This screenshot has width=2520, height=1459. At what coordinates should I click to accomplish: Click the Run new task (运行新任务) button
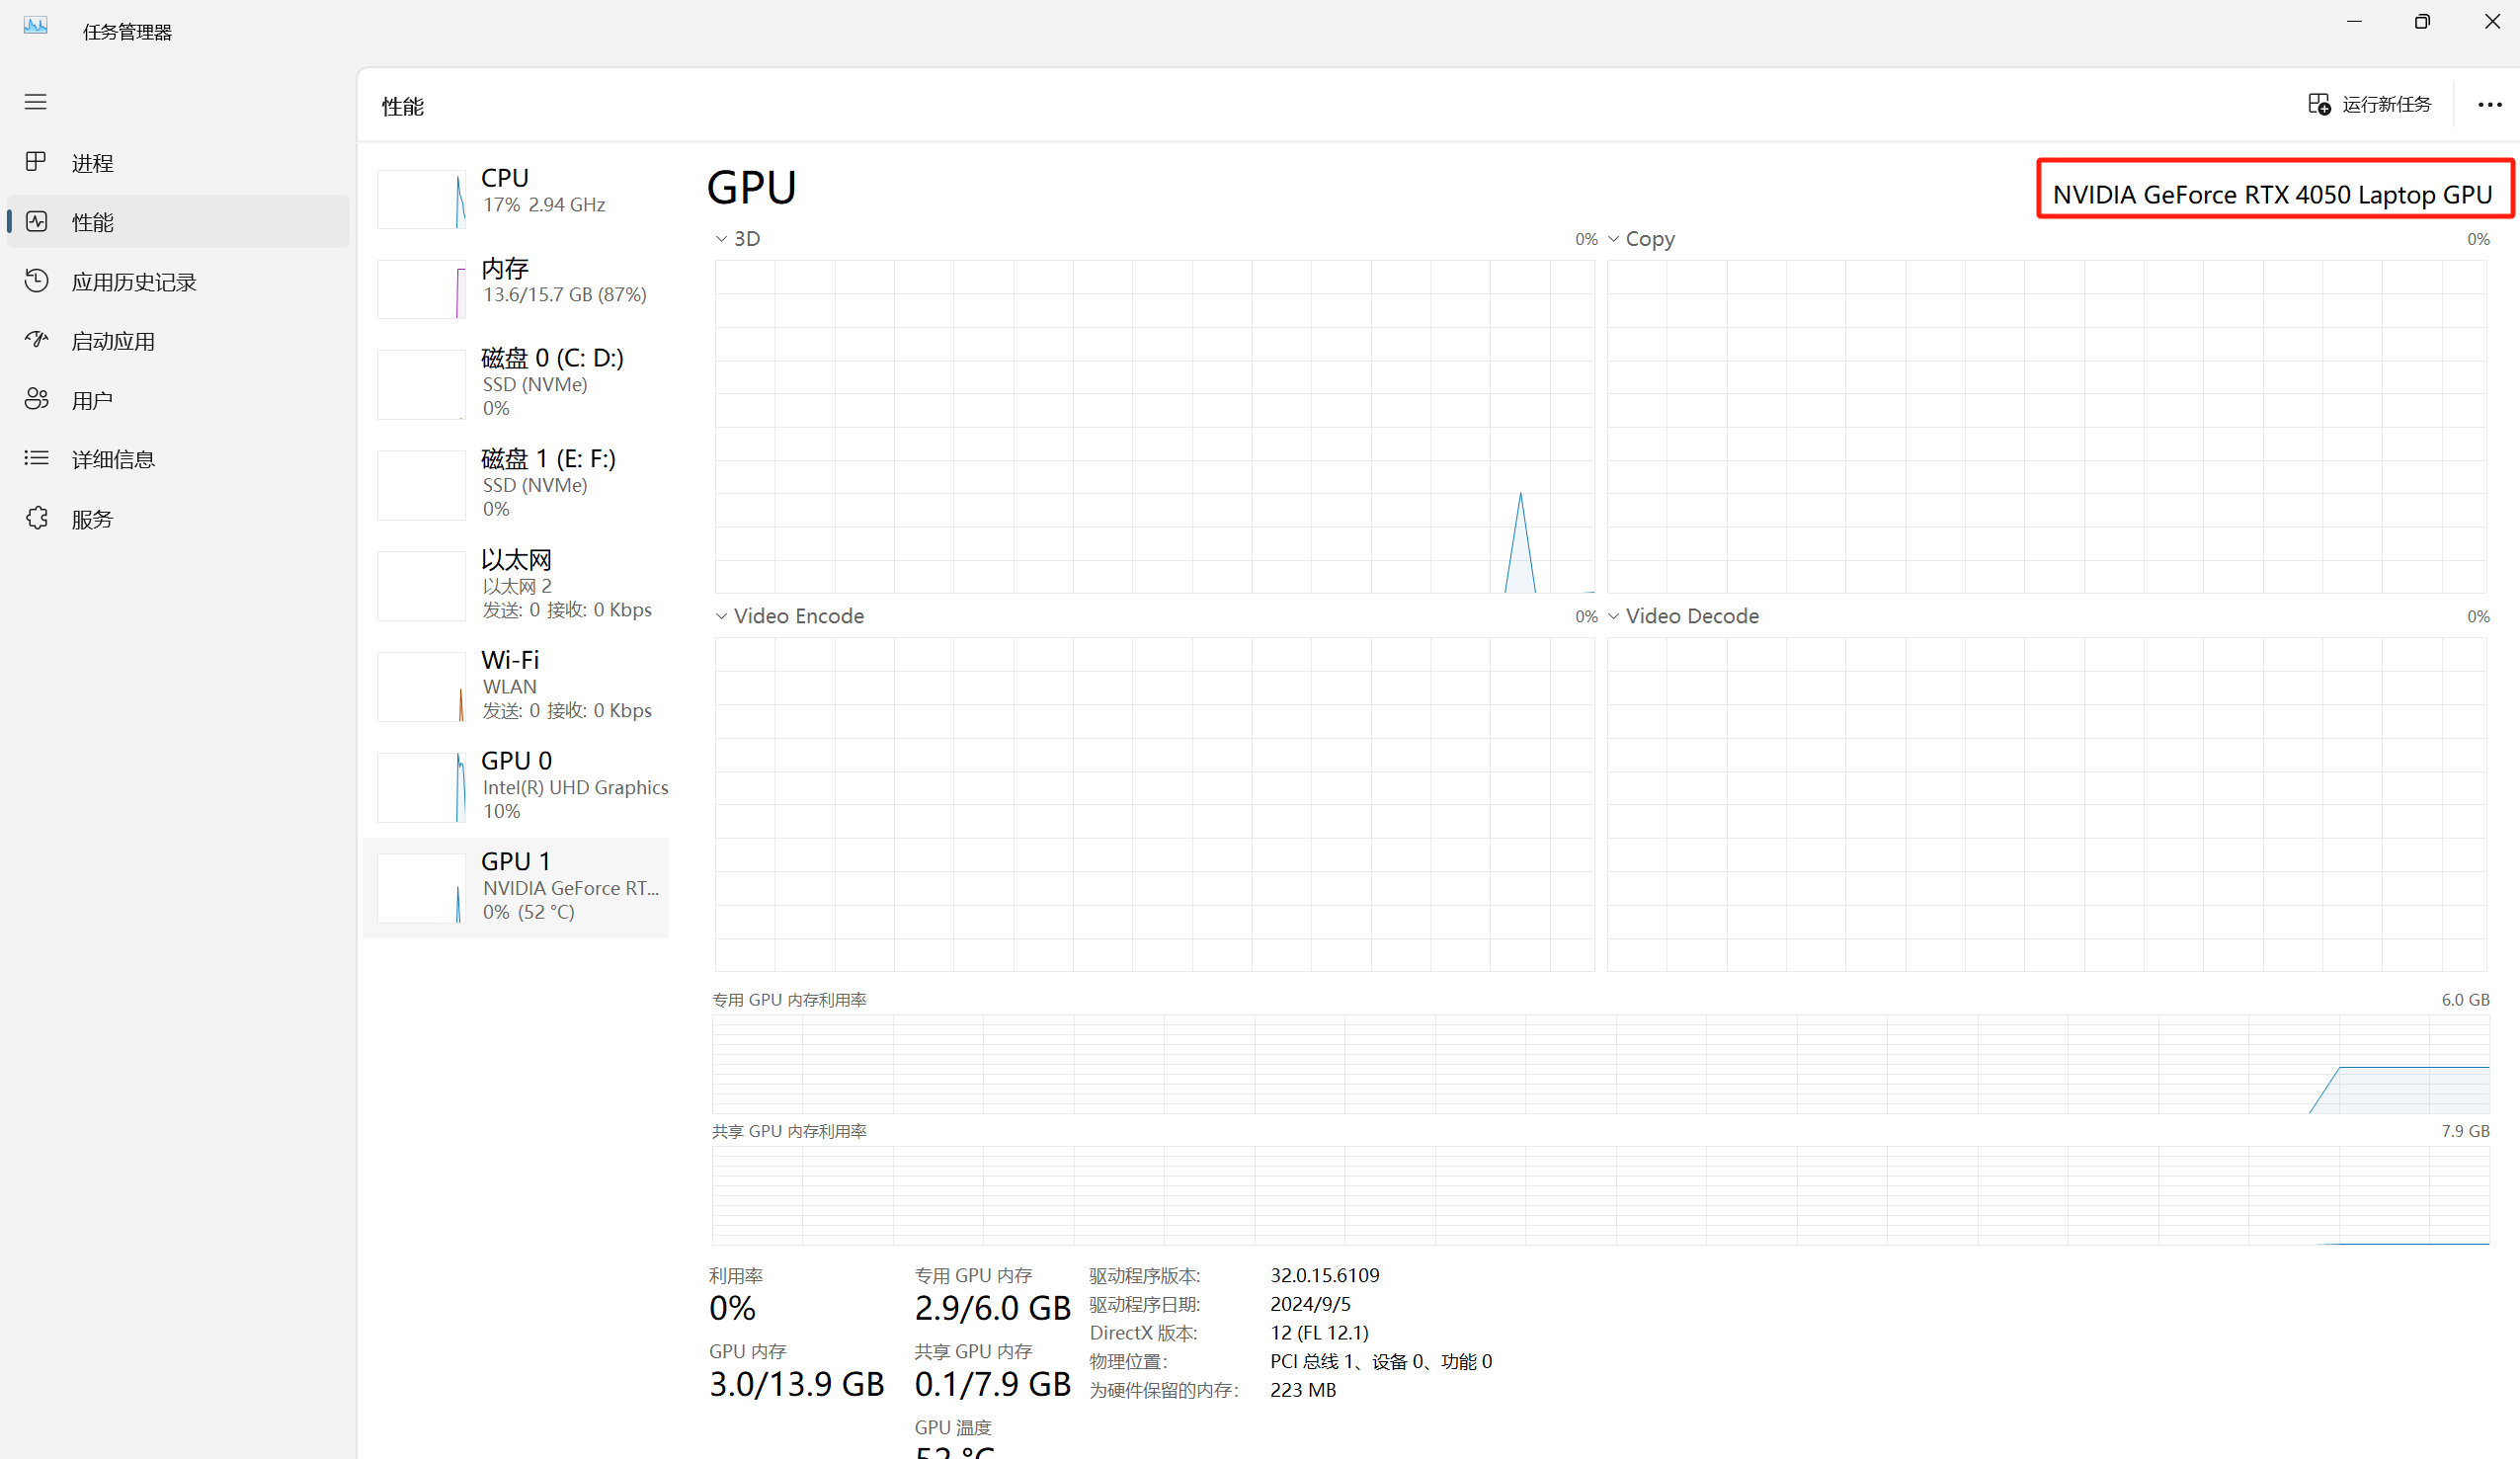pyautogui.click(x=2369, y=105)
